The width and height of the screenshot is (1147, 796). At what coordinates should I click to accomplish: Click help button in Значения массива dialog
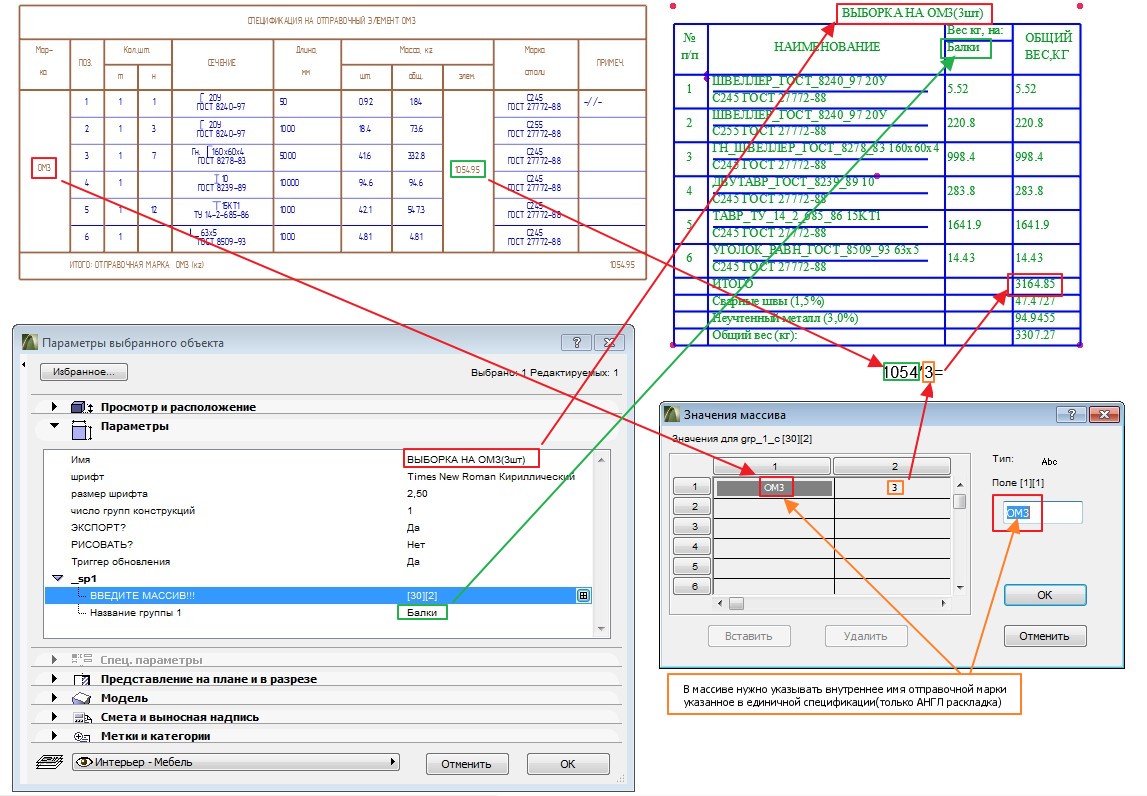click(1071, 415)
